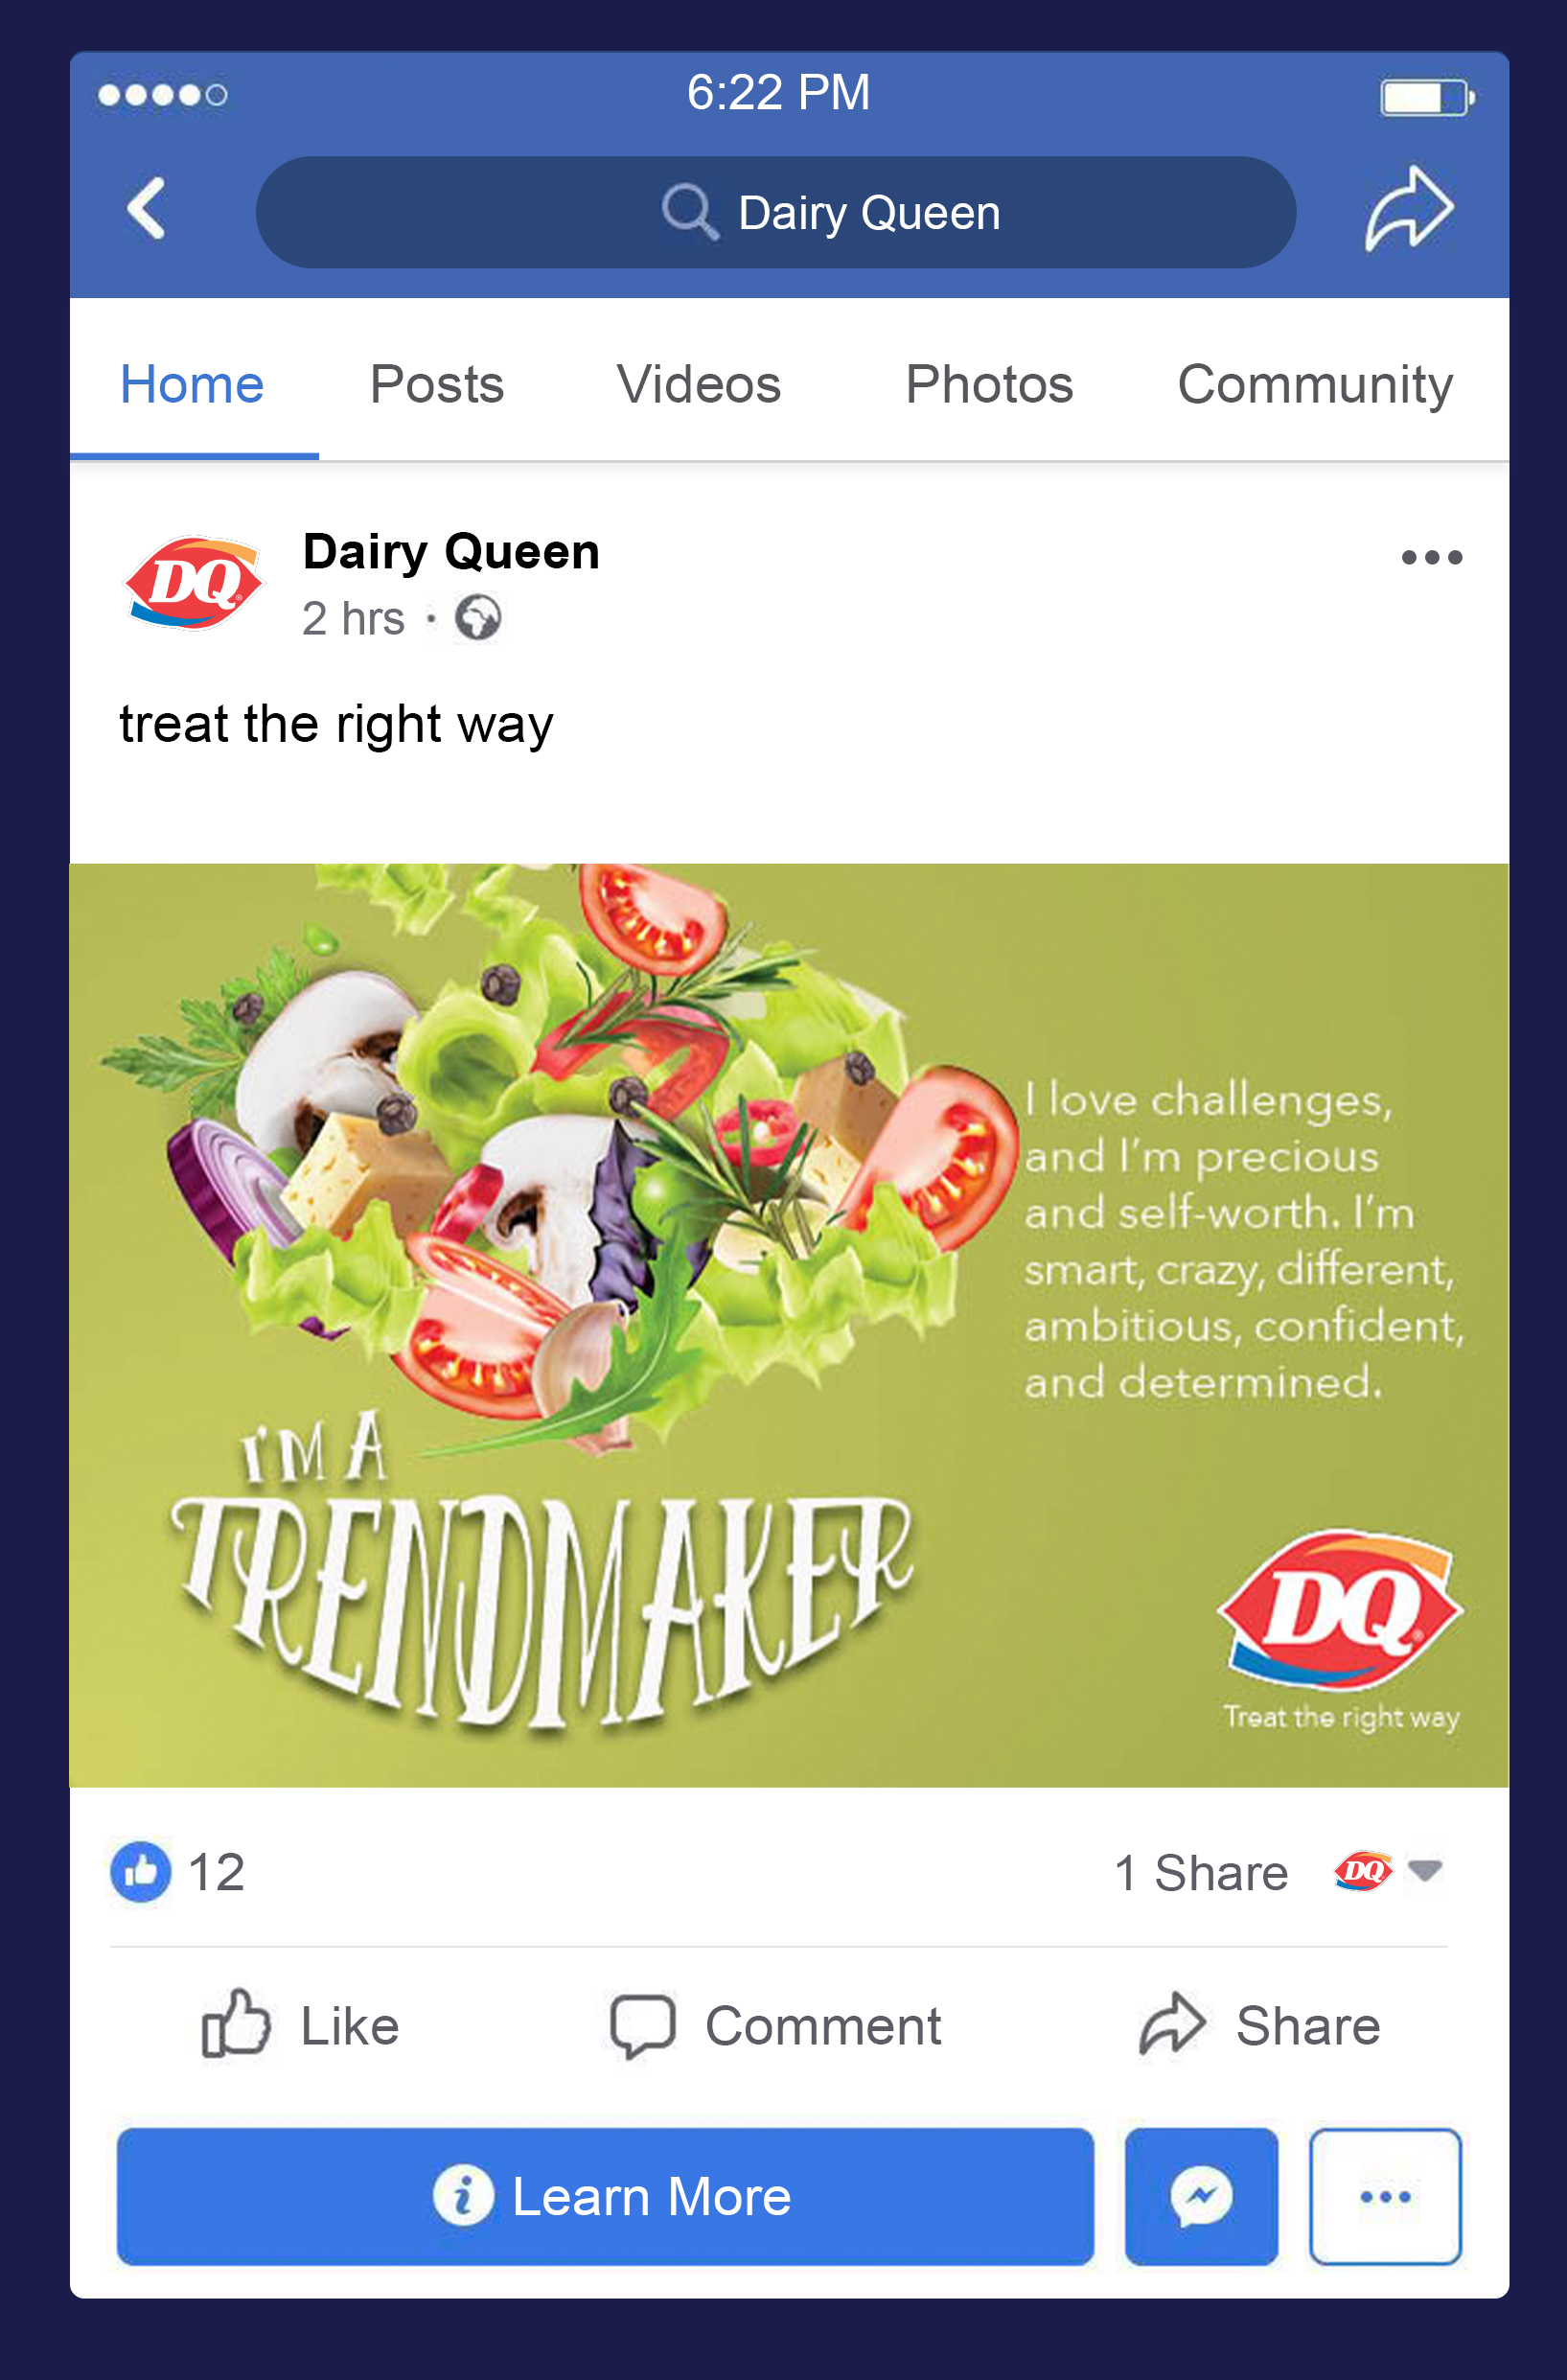
Task: Click the Dairy Queen search field
Action: coord(776,212)
